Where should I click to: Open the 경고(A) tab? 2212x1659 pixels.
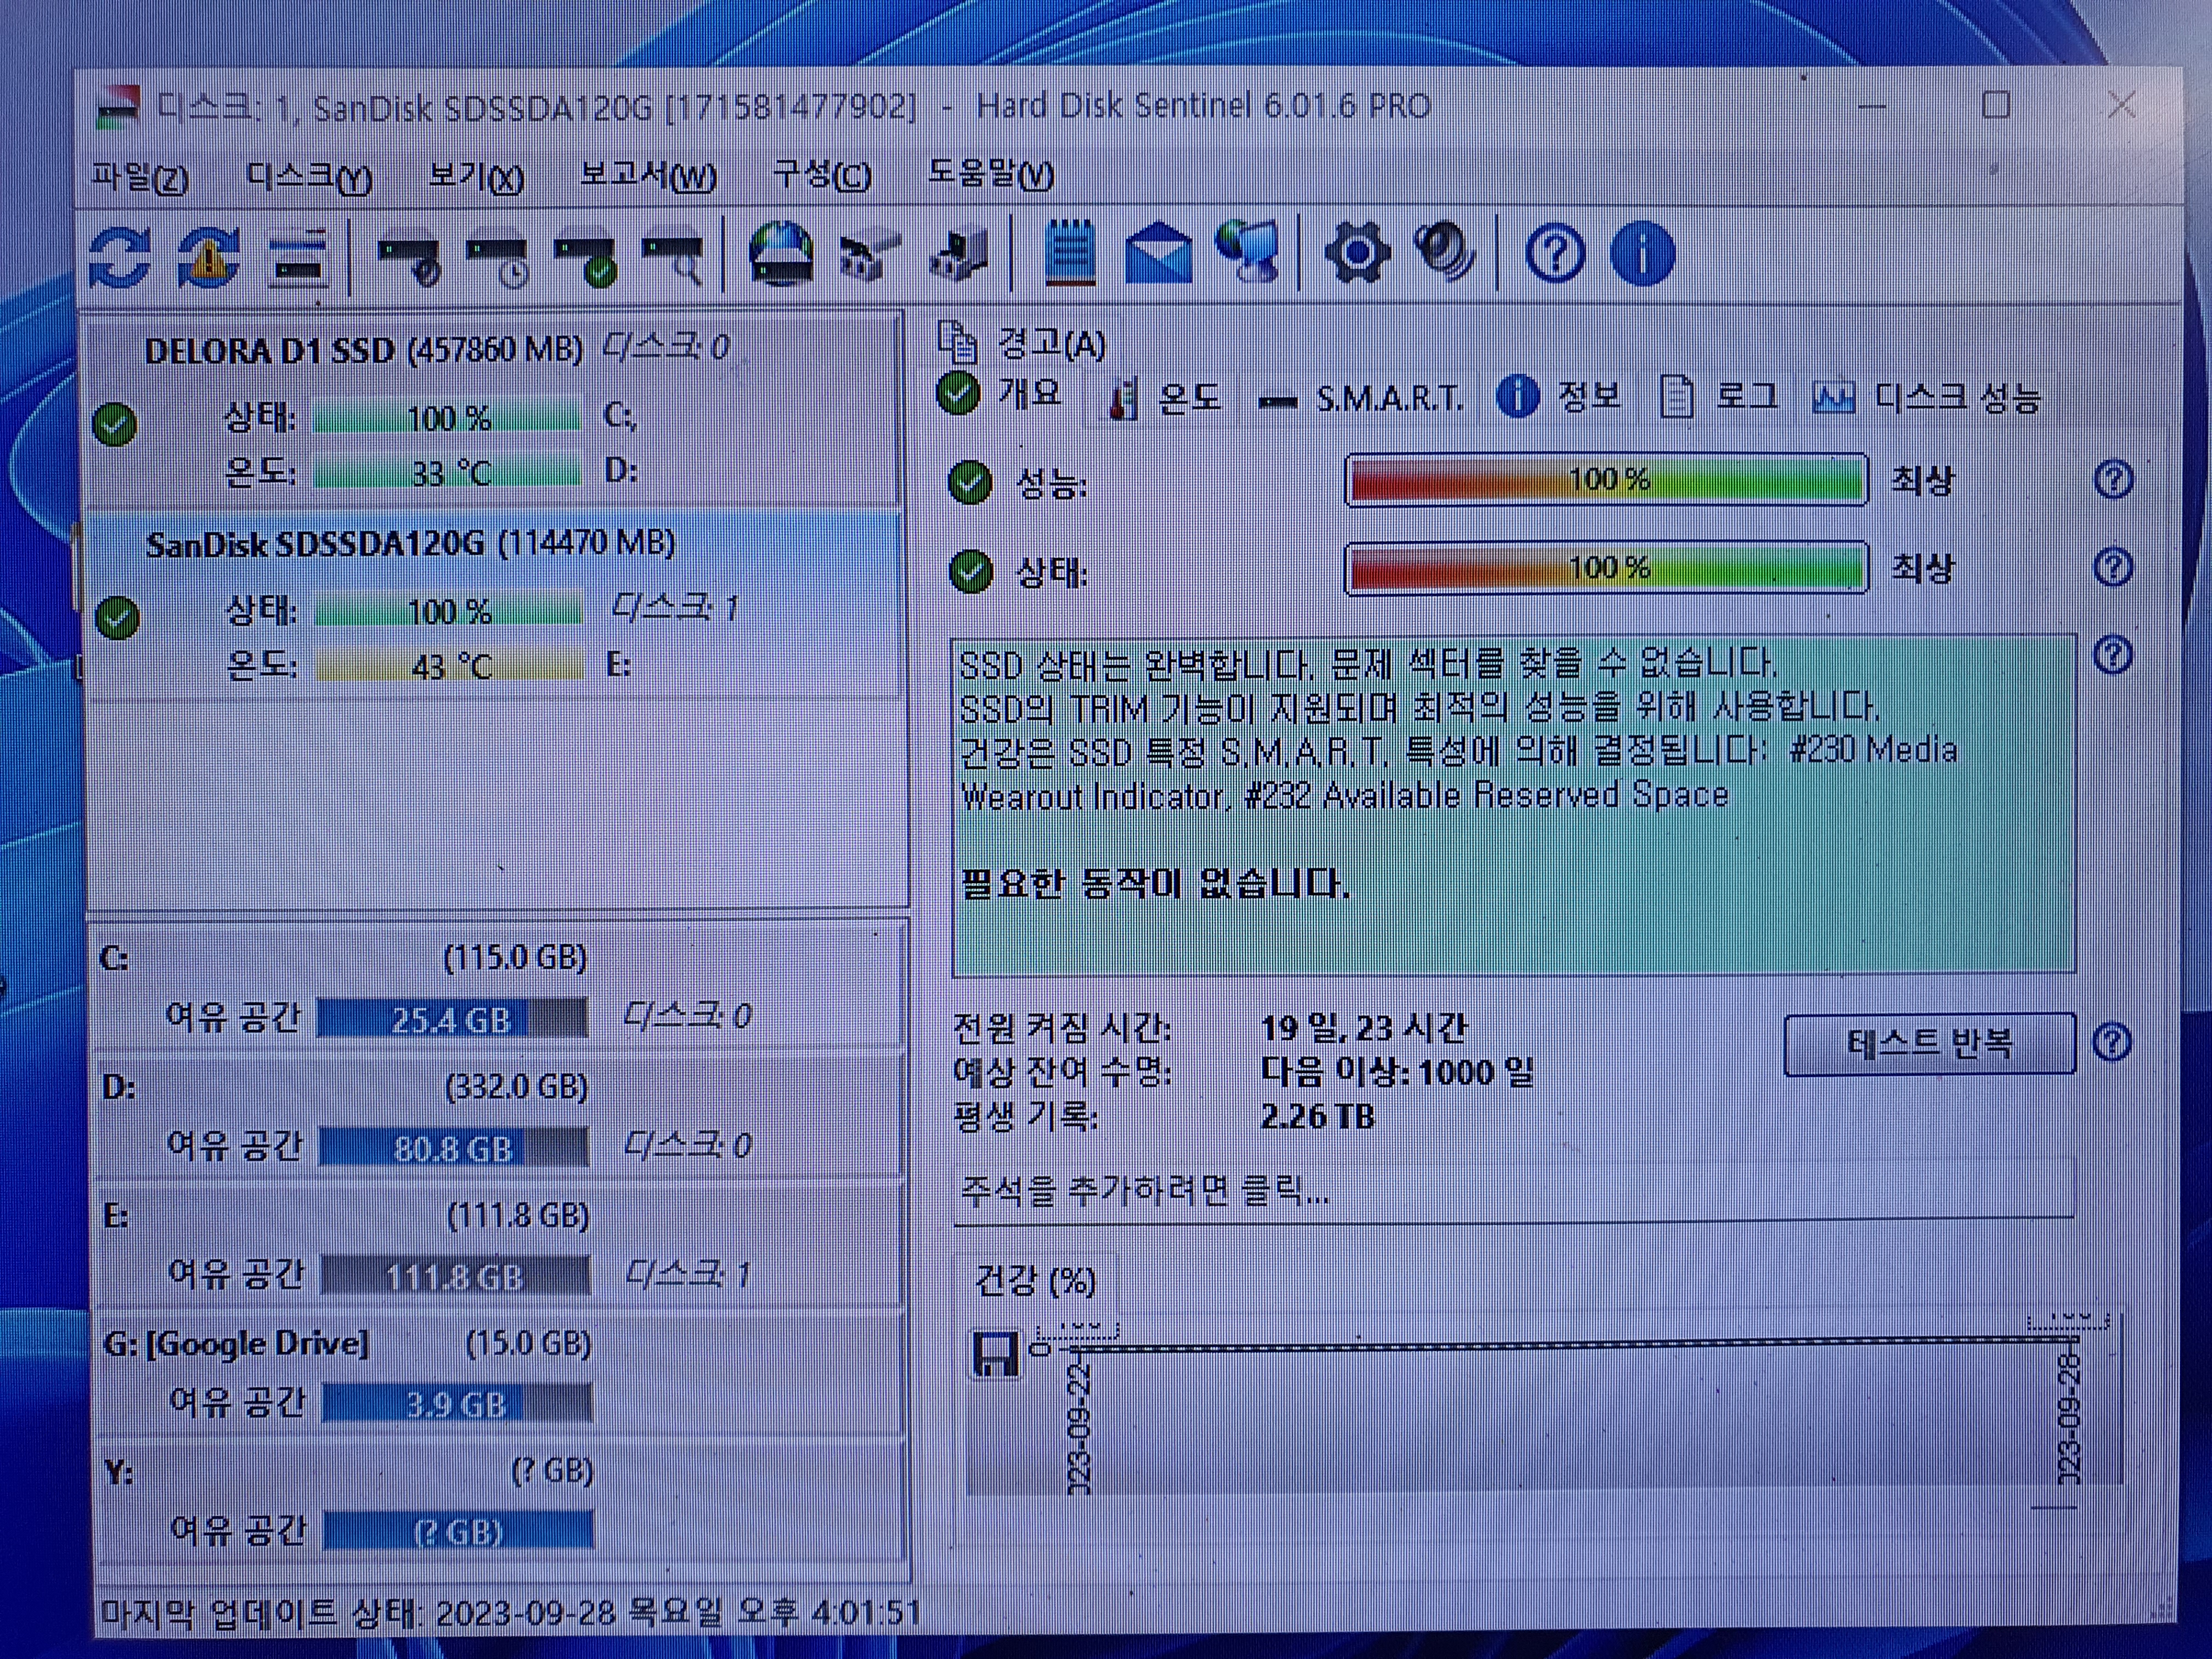1022,344
